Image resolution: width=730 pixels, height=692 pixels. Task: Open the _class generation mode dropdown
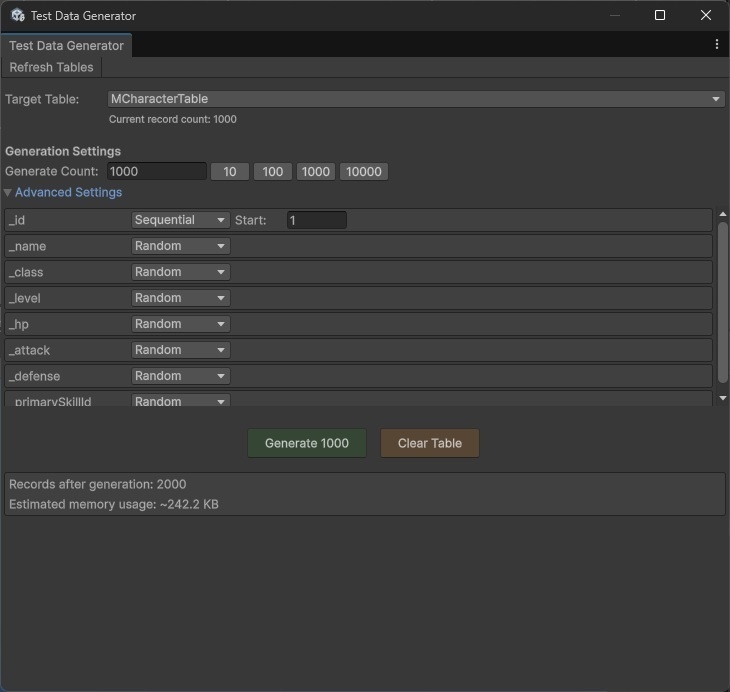pyautogui.click(x=181, y=272)
